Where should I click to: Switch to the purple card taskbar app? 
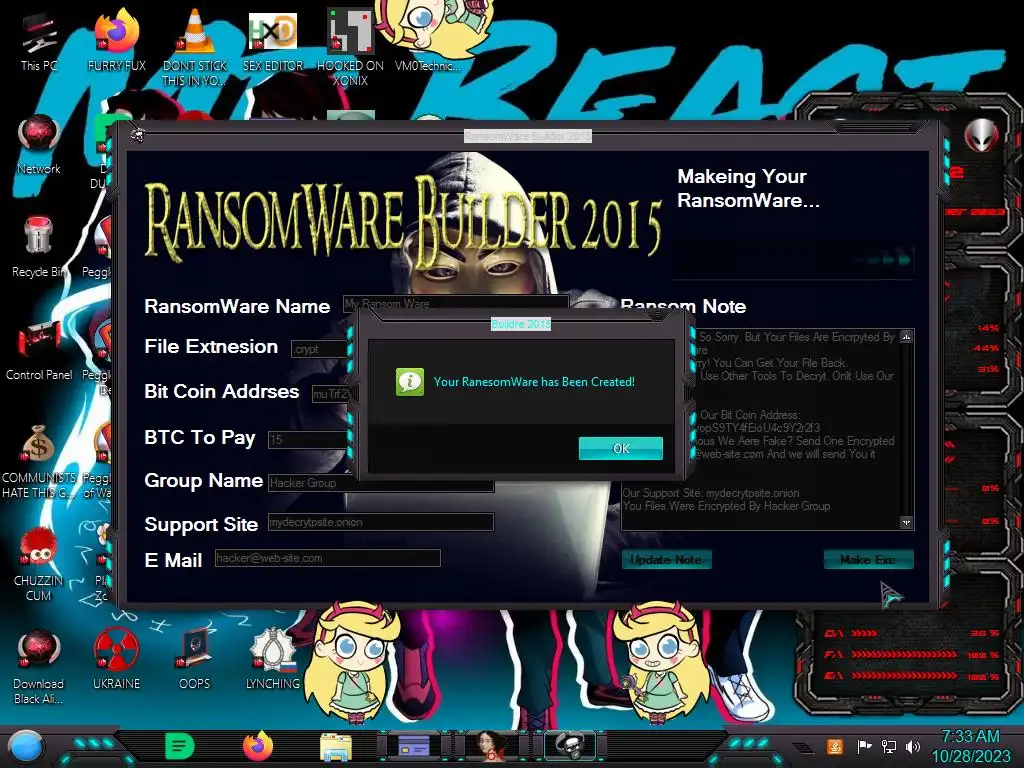[414, 746]
